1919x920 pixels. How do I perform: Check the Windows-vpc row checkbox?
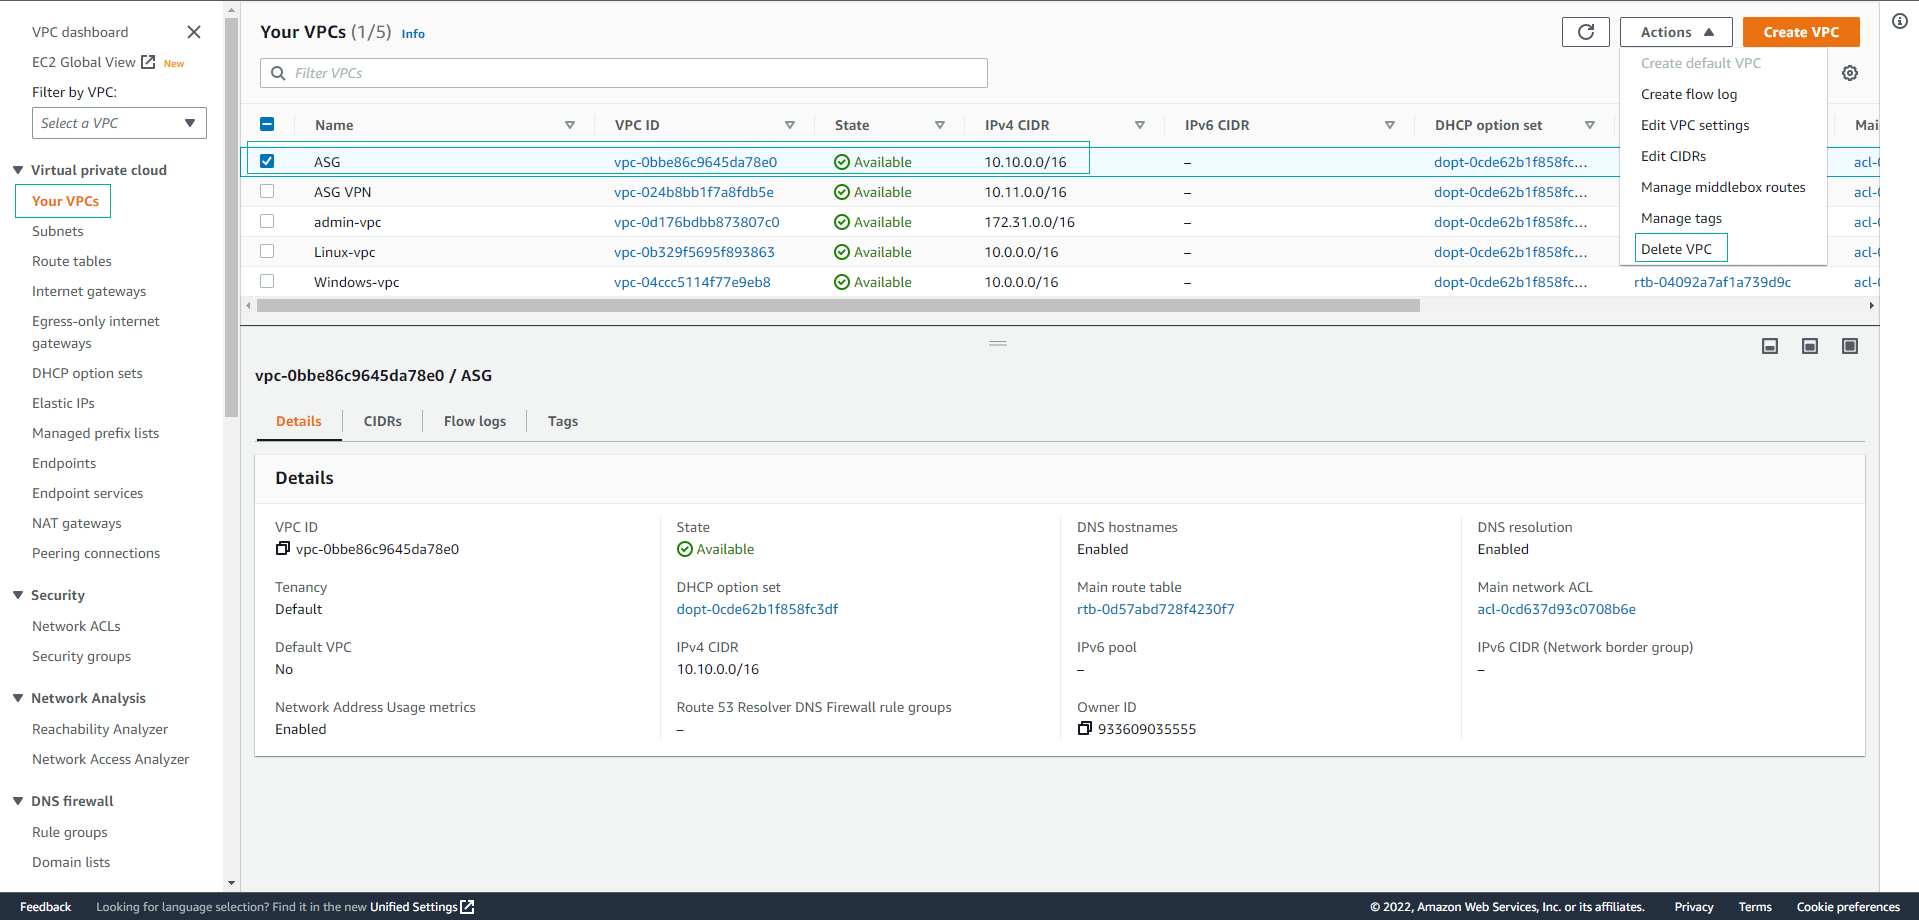[267, 281]
